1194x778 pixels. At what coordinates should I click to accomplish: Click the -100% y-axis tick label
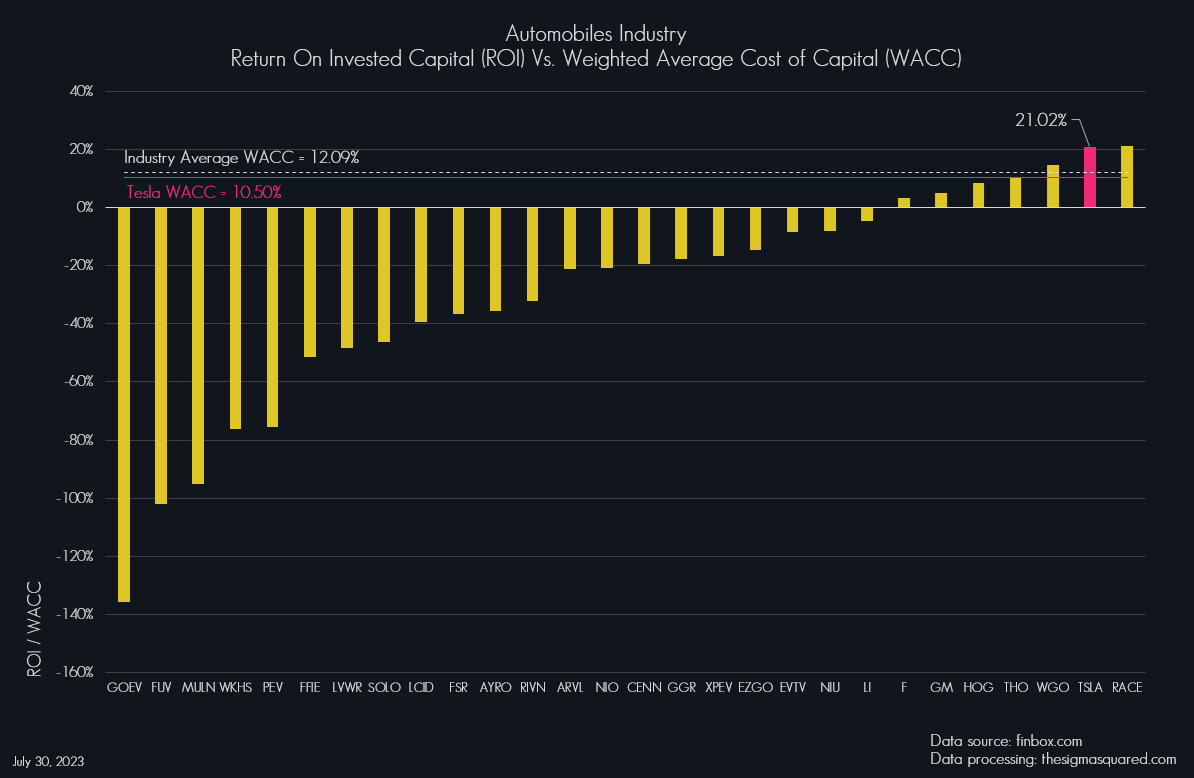[x=73, y=498]
